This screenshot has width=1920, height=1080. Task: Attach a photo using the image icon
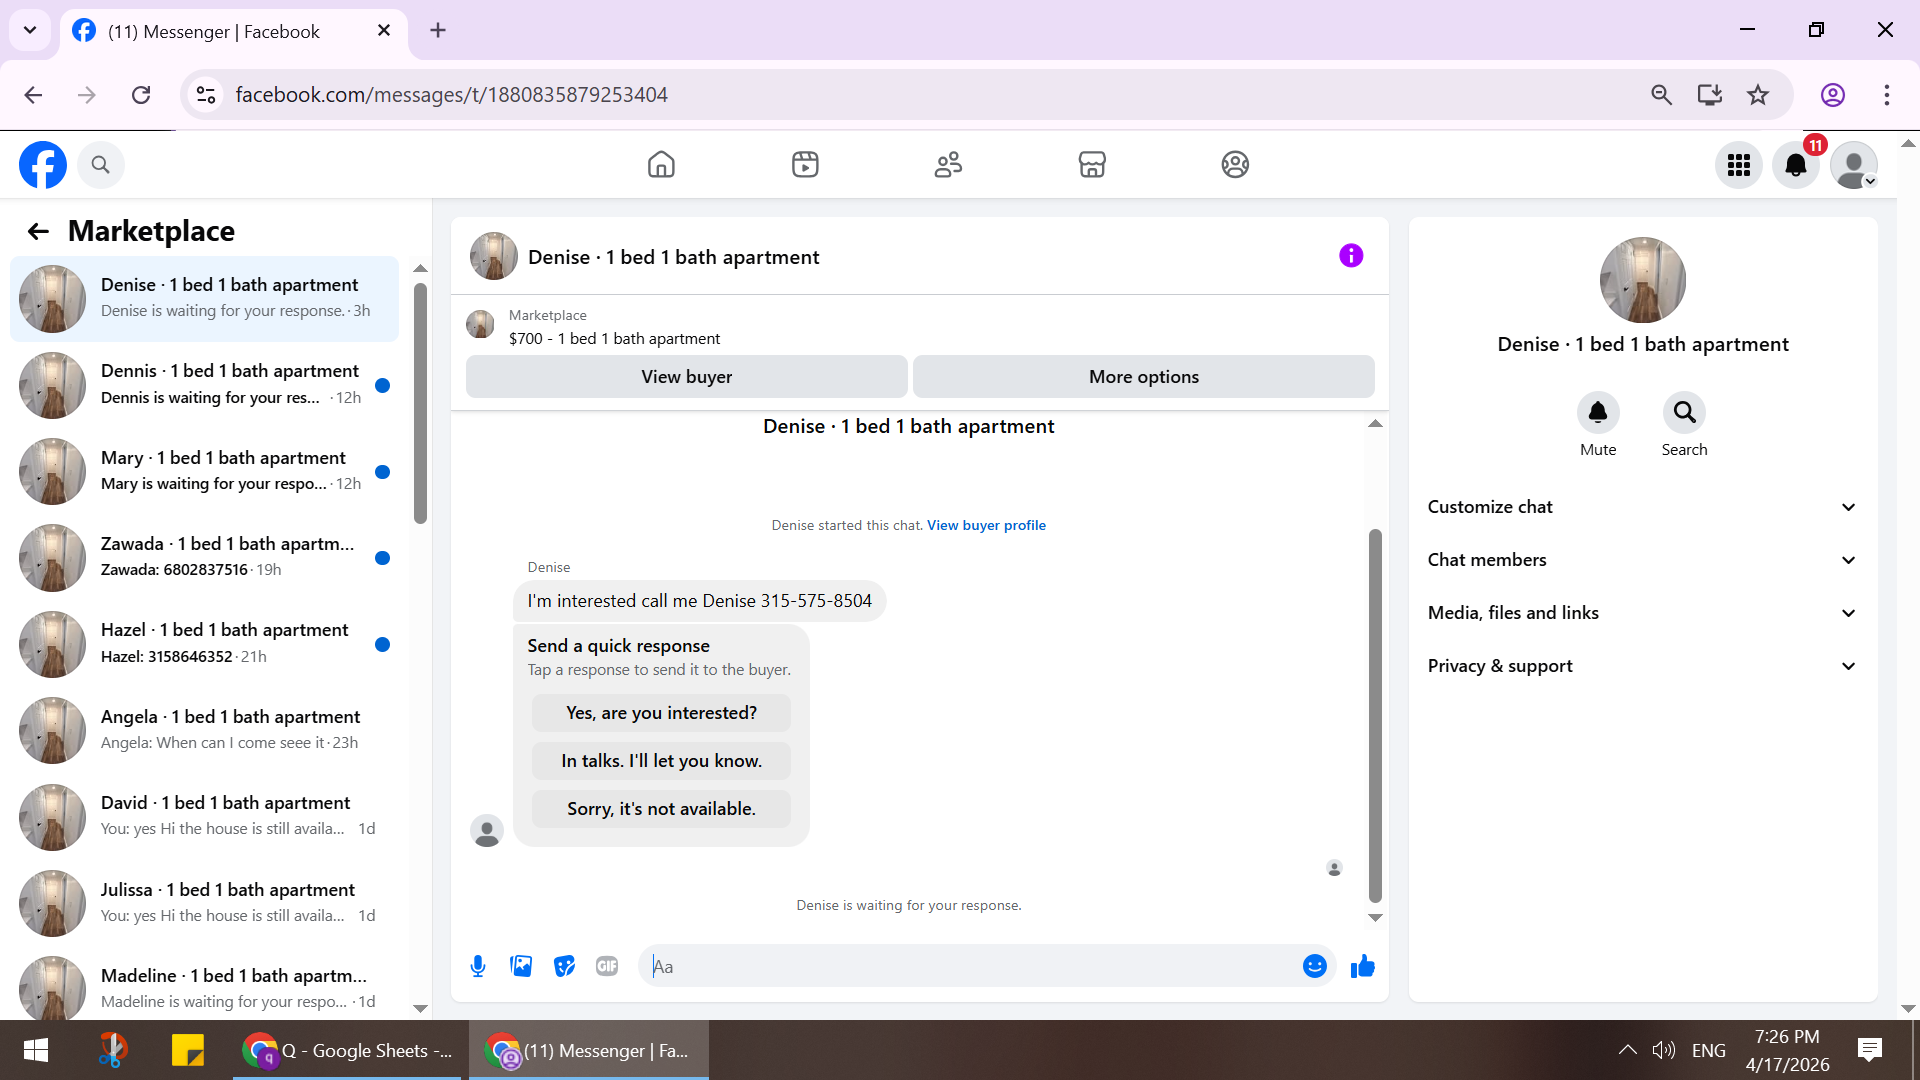(x=521, y=966)
